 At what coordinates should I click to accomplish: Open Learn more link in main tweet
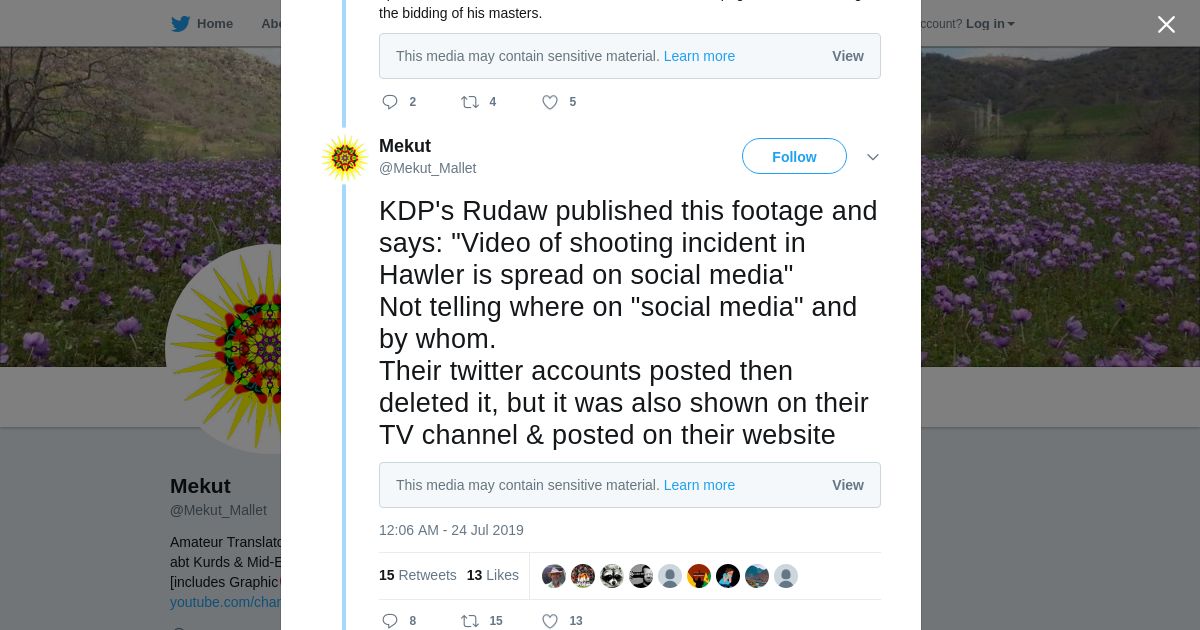(x=699, y=485)
